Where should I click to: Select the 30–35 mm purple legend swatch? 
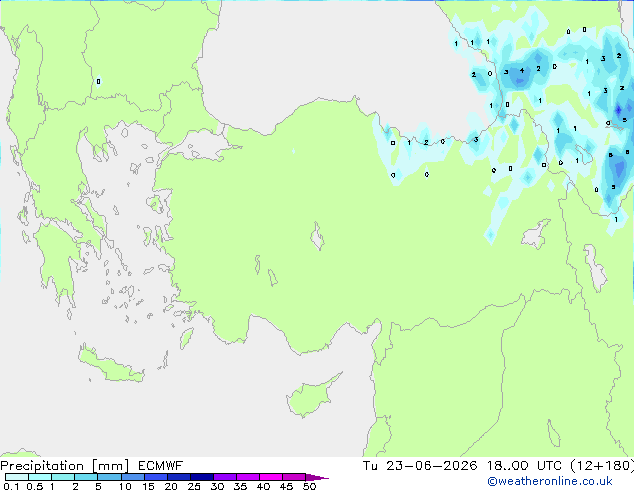coord(225,477)
